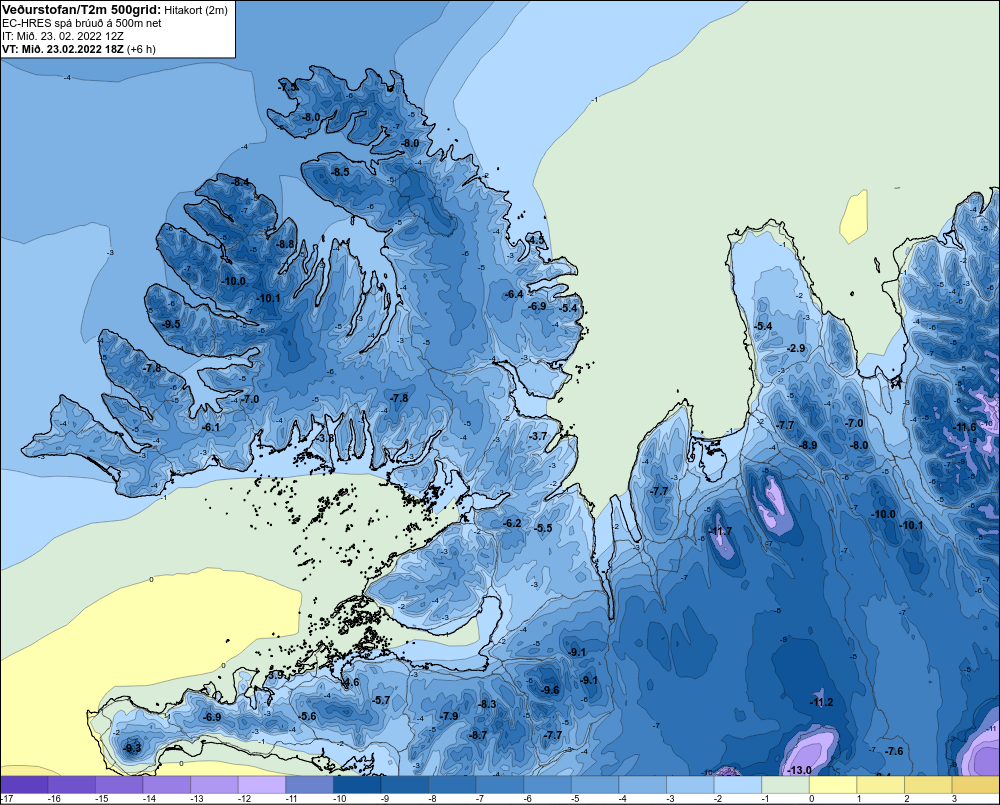Click the -7.5 temperature label
This screenshot has width=1000, height=805.
point(288,87)
